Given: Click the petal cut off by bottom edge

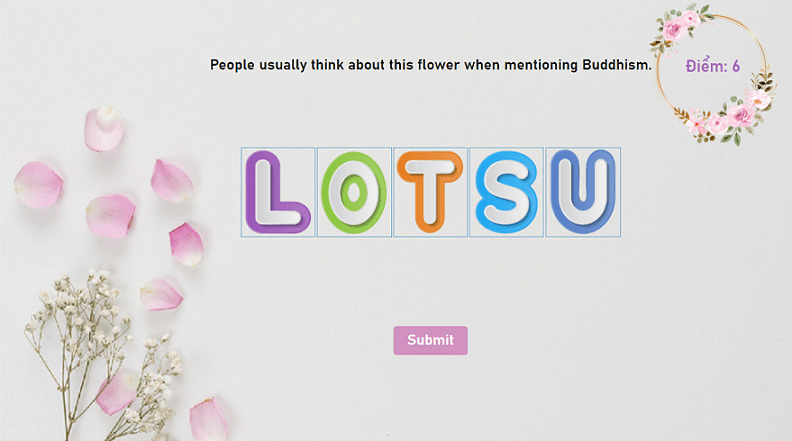Looking at the screenshot, I should pyautogui.click(x=209, y=419).
